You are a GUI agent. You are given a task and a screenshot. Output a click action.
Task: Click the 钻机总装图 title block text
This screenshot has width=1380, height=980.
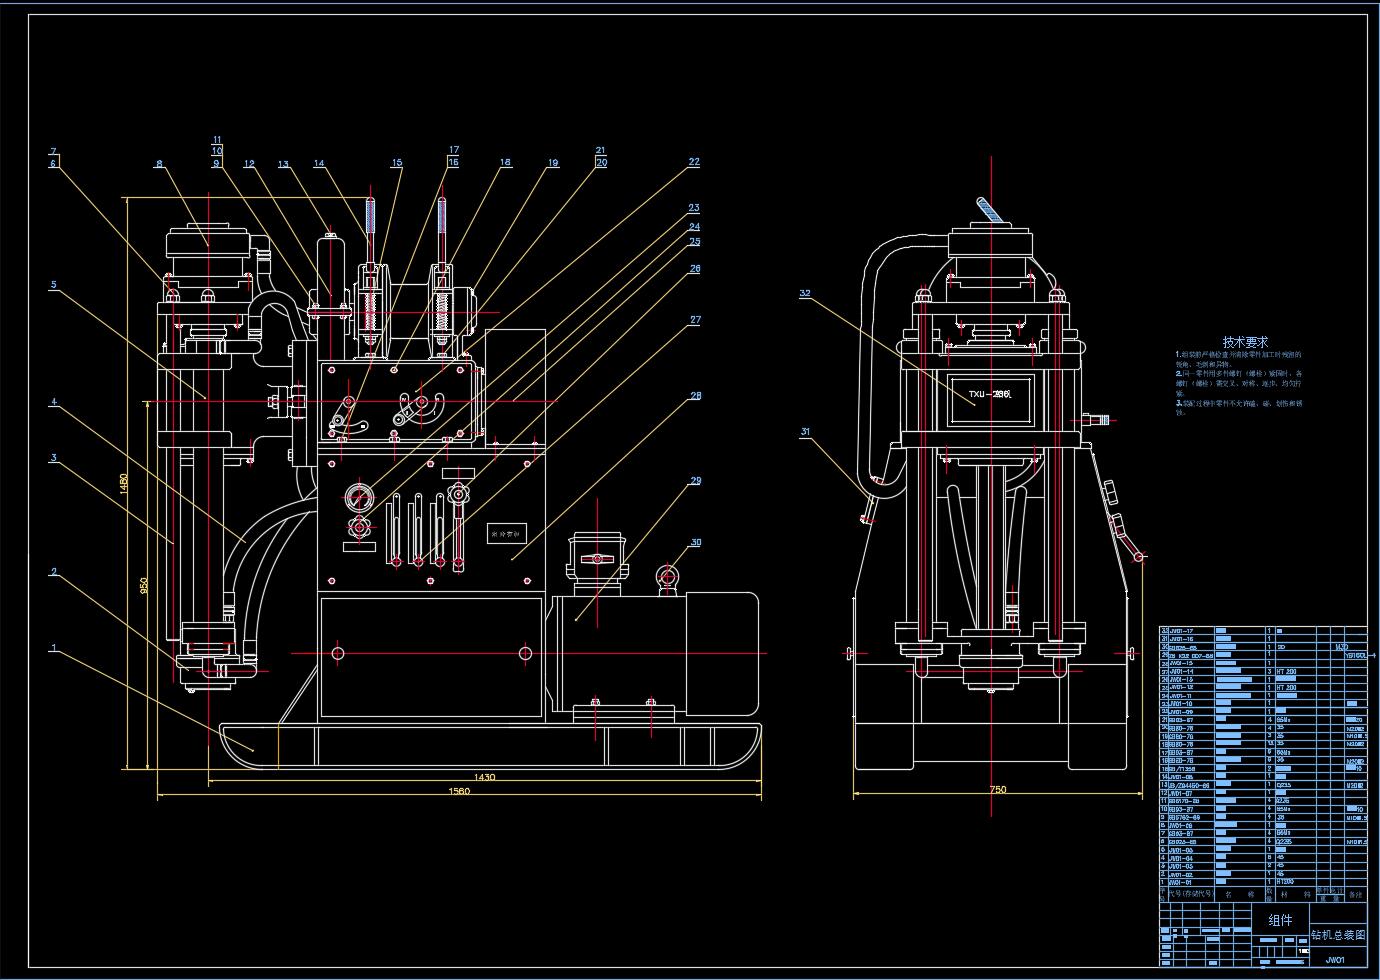pos(1337,936)
